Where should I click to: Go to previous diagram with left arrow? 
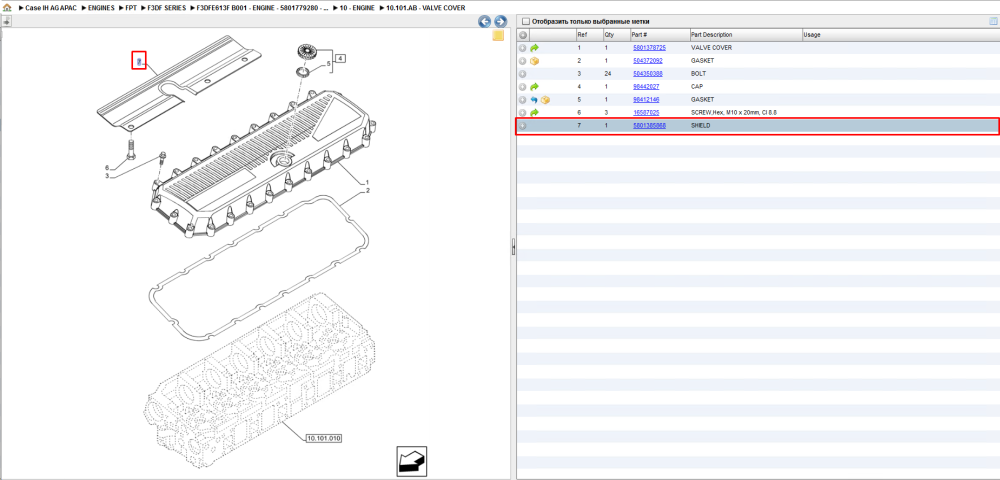[484, 22]
